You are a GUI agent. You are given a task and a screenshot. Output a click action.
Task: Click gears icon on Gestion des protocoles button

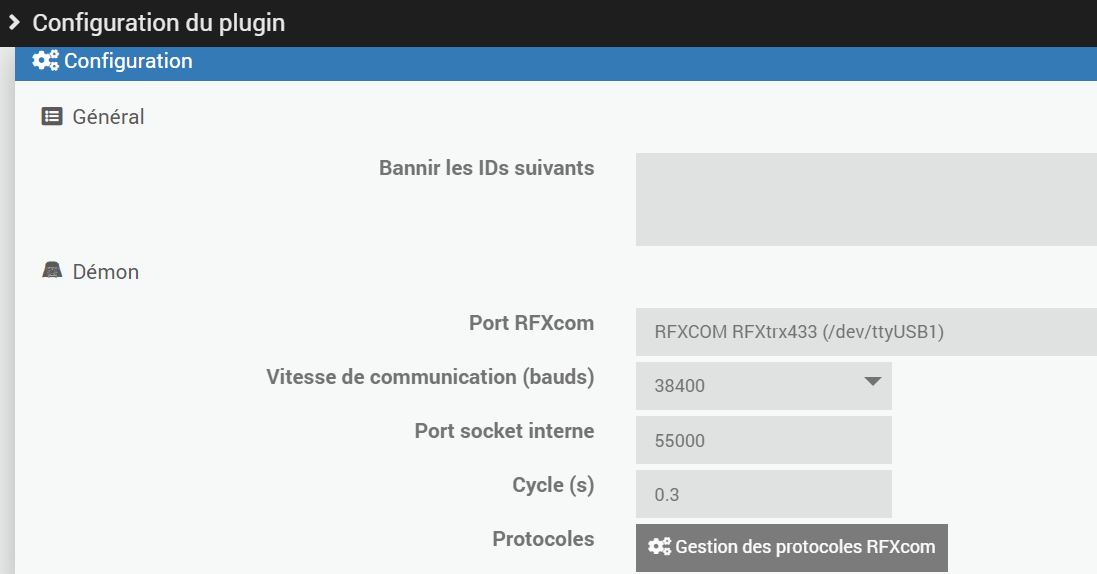click(659, 547)
